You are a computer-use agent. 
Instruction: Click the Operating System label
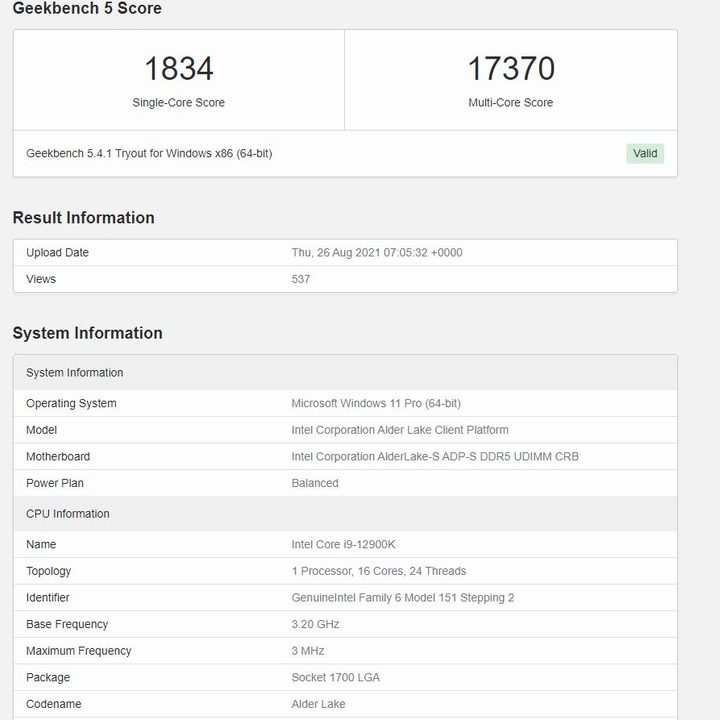[x=71, y=403]
